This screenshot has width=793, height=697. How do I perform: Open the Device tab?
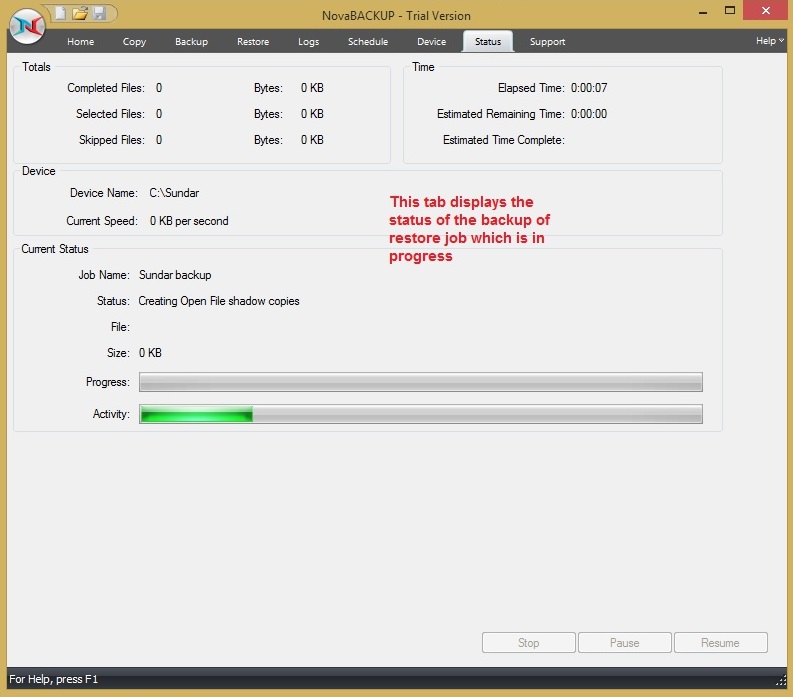click(432, 42)
